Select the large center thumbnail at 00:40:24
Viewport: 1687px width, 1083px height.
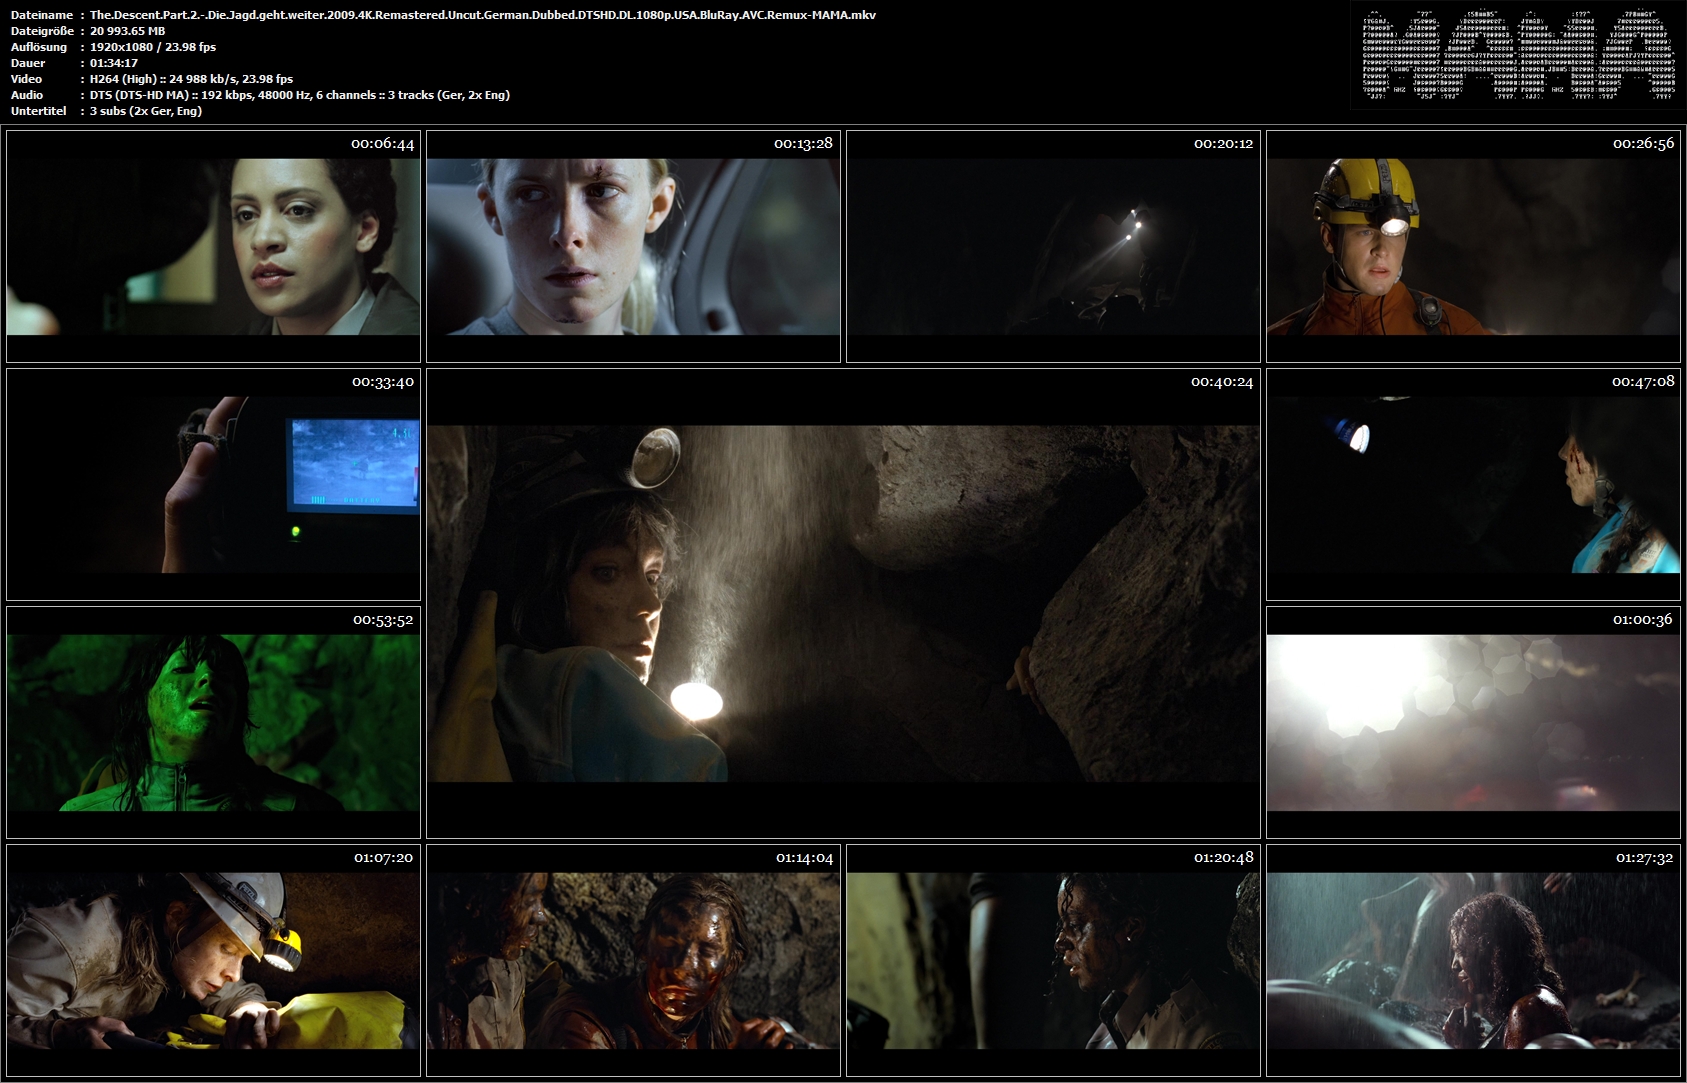click(x=843, y=603)
